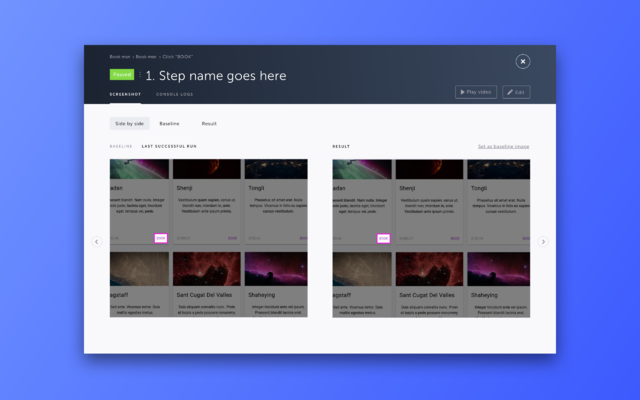Click the step name title text
This screenshot has width=640, height=400.
coord(215,76)
